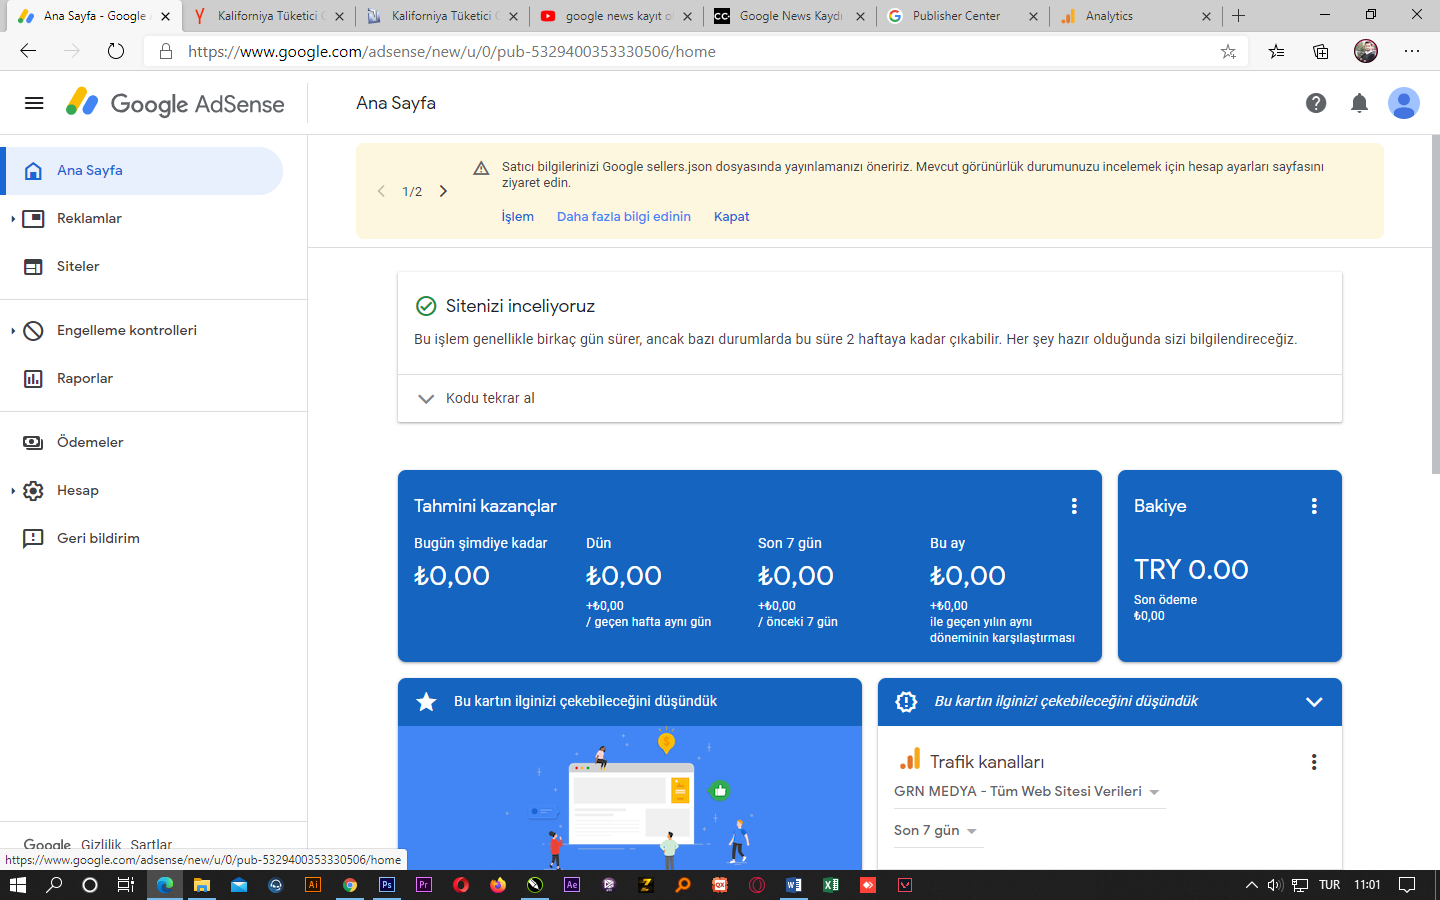Click the illustration on the suggestion card
The image size is (1440, 900).
tap(630, 798)
